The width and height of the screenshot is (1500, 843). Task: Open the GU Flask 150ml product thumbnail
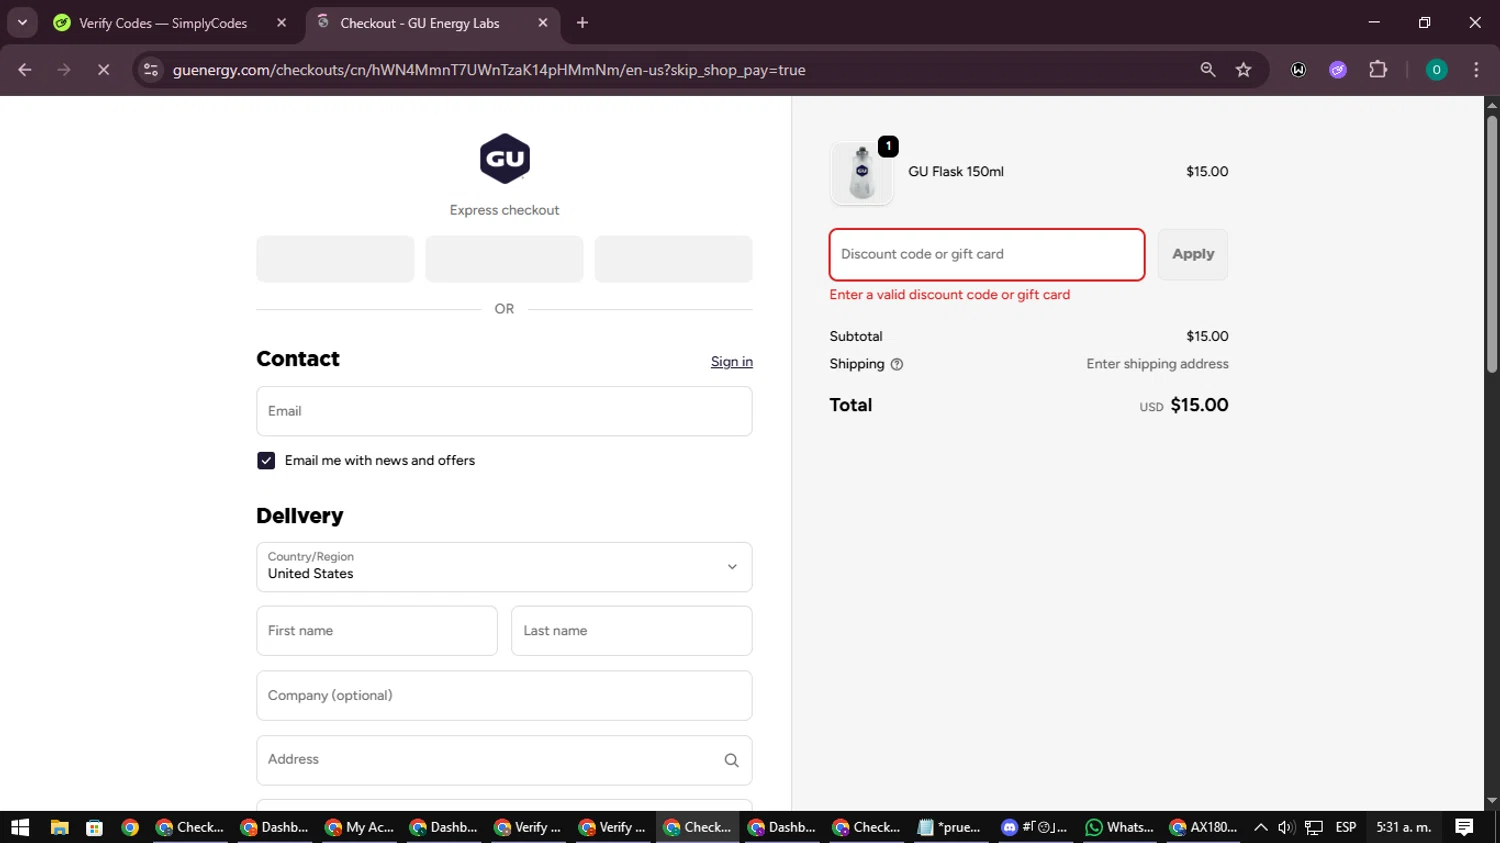point(861,173)
